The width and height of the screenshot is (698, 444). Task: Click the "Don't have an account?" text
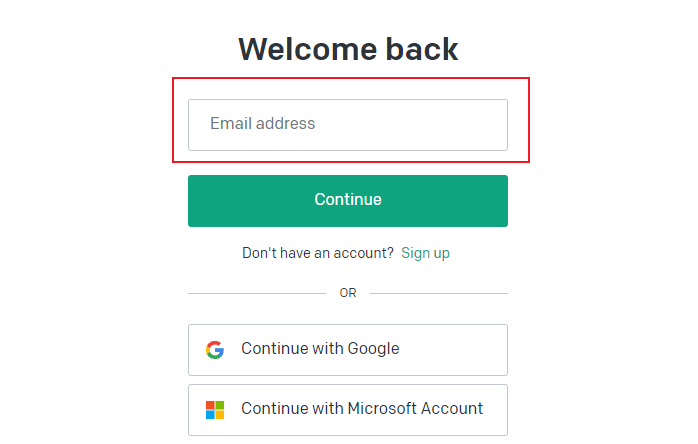pyautogui.click(x=318, y=253)
